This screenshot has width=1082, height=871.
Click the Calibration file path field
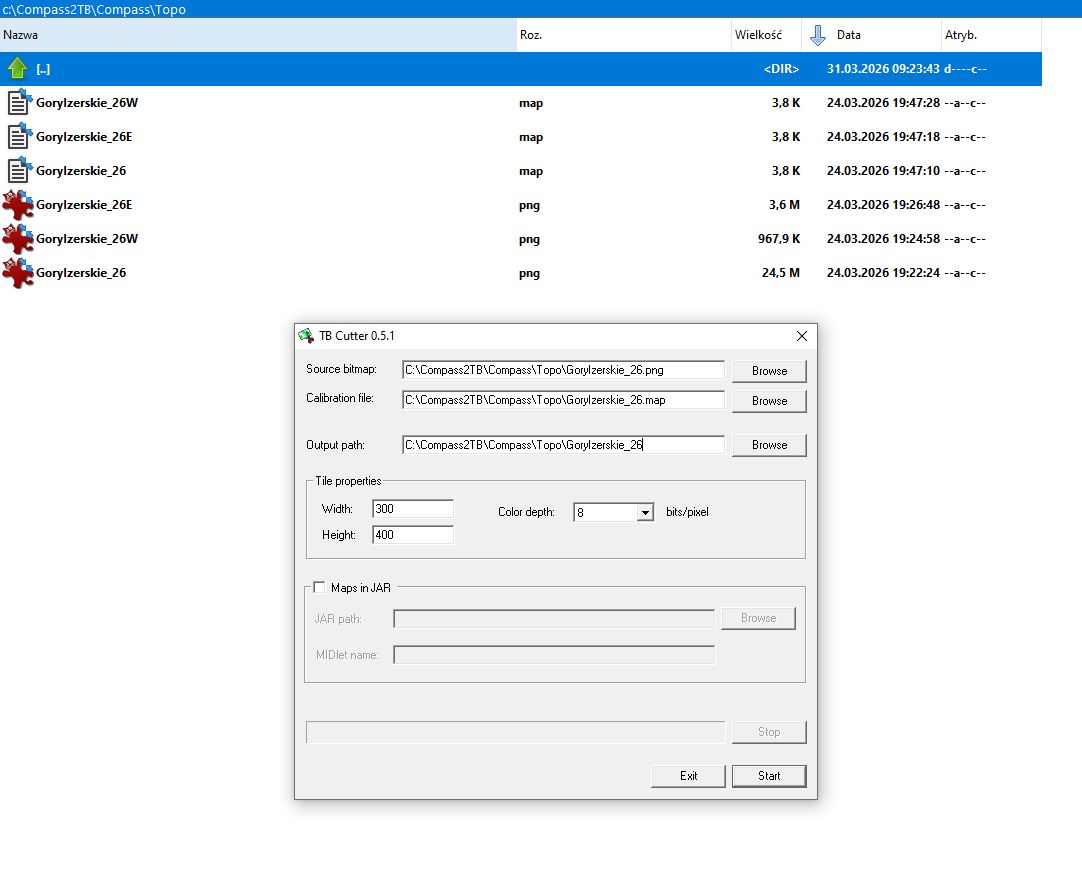pos(563,400)
